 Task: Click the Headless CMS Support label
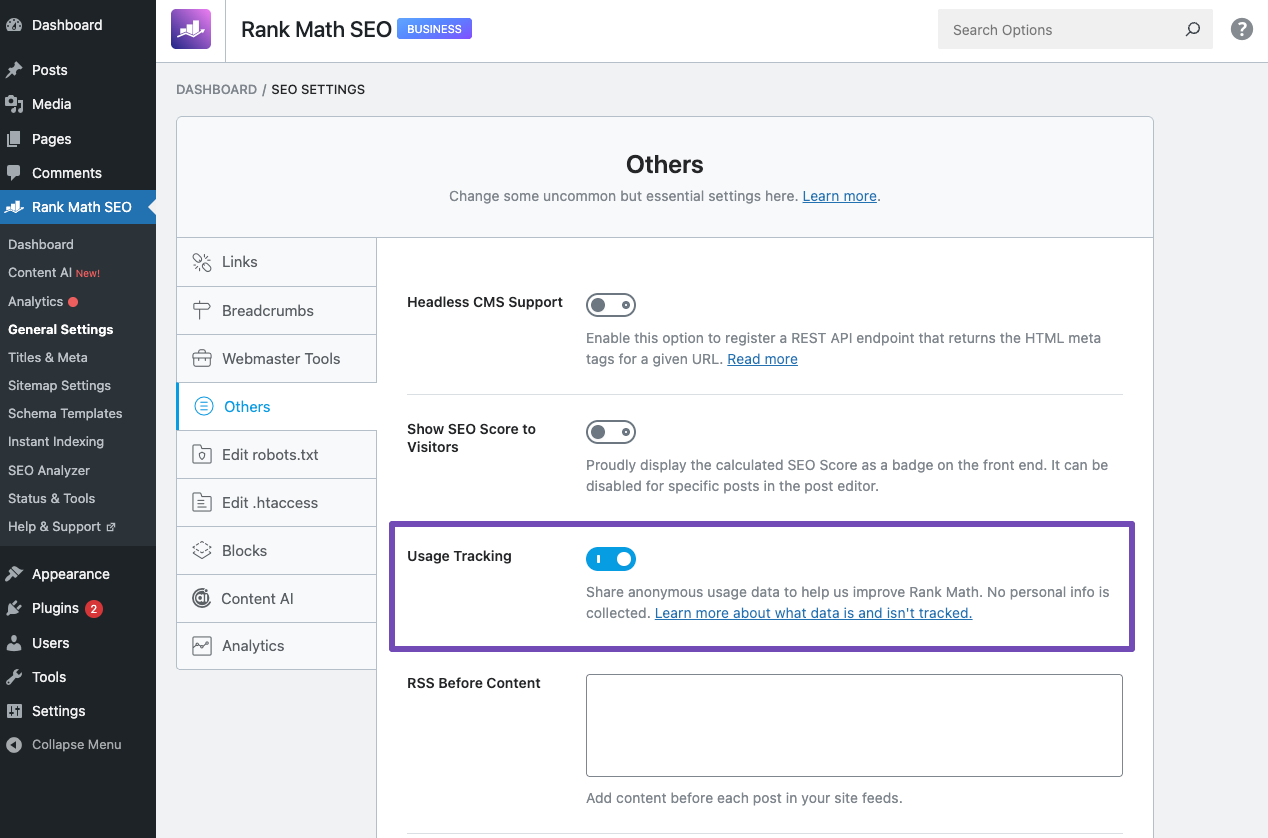485,302
